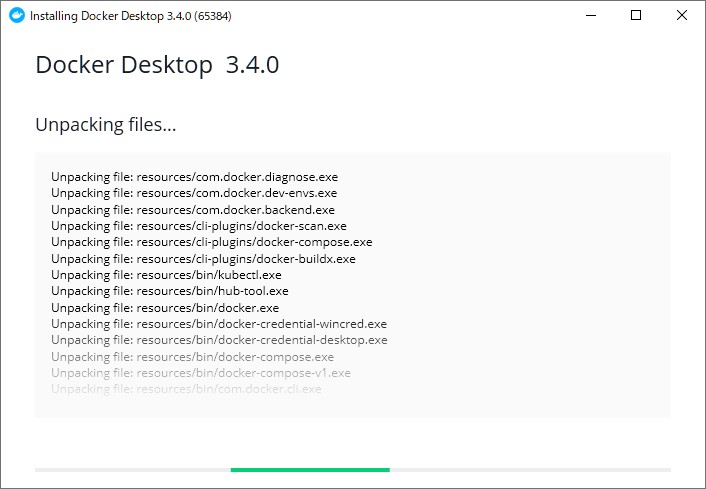Screen dimensions: 706x489
Task: Select the resources/bin/docker.exe log line
Action: click(x=165, y=308)
